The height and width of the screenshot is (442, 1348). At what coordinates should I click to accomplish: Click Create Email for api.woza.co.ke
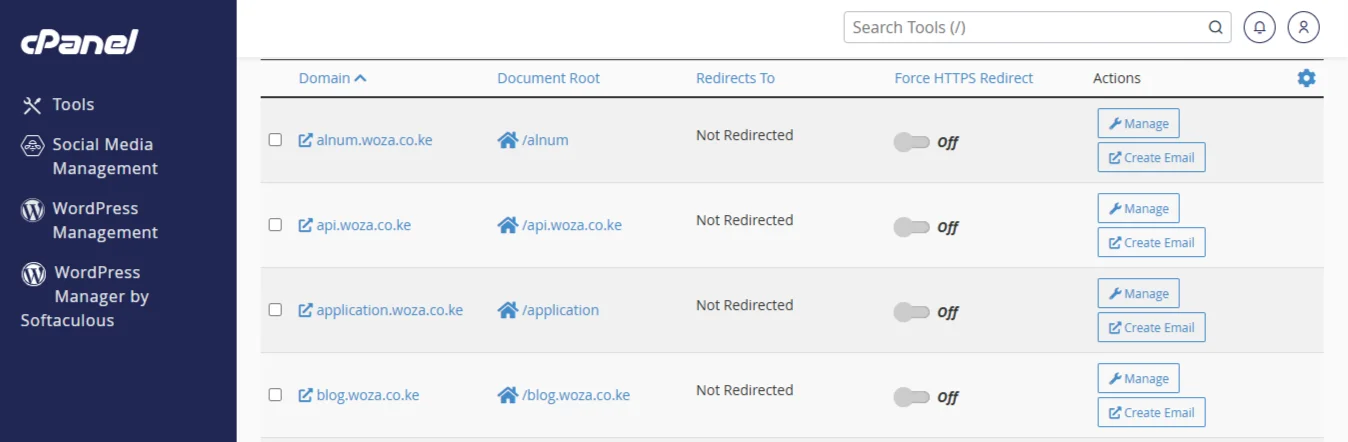(1151, 242)
